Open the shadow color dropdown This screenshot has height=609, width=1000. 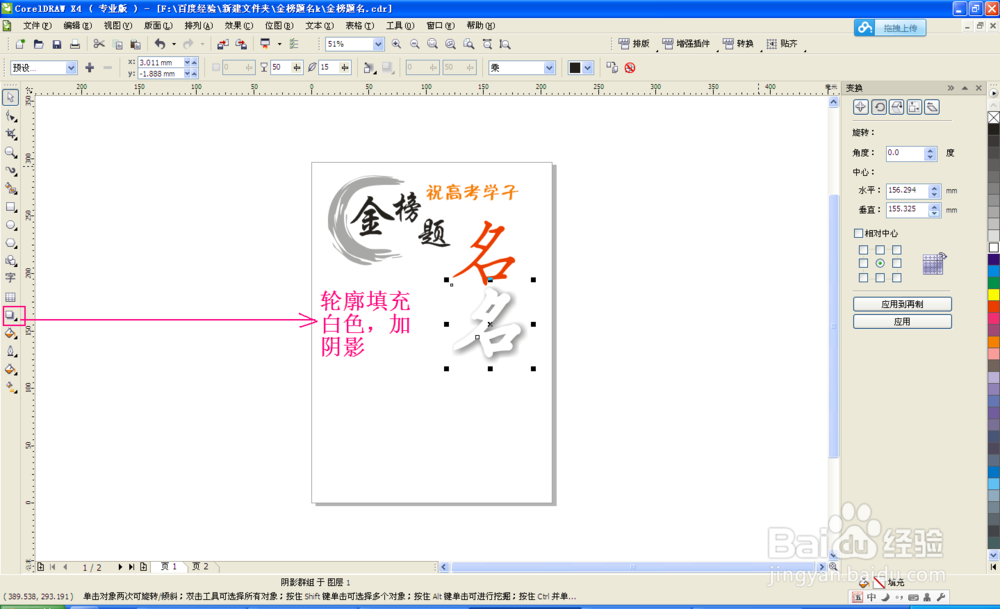(x=587, y=68)
